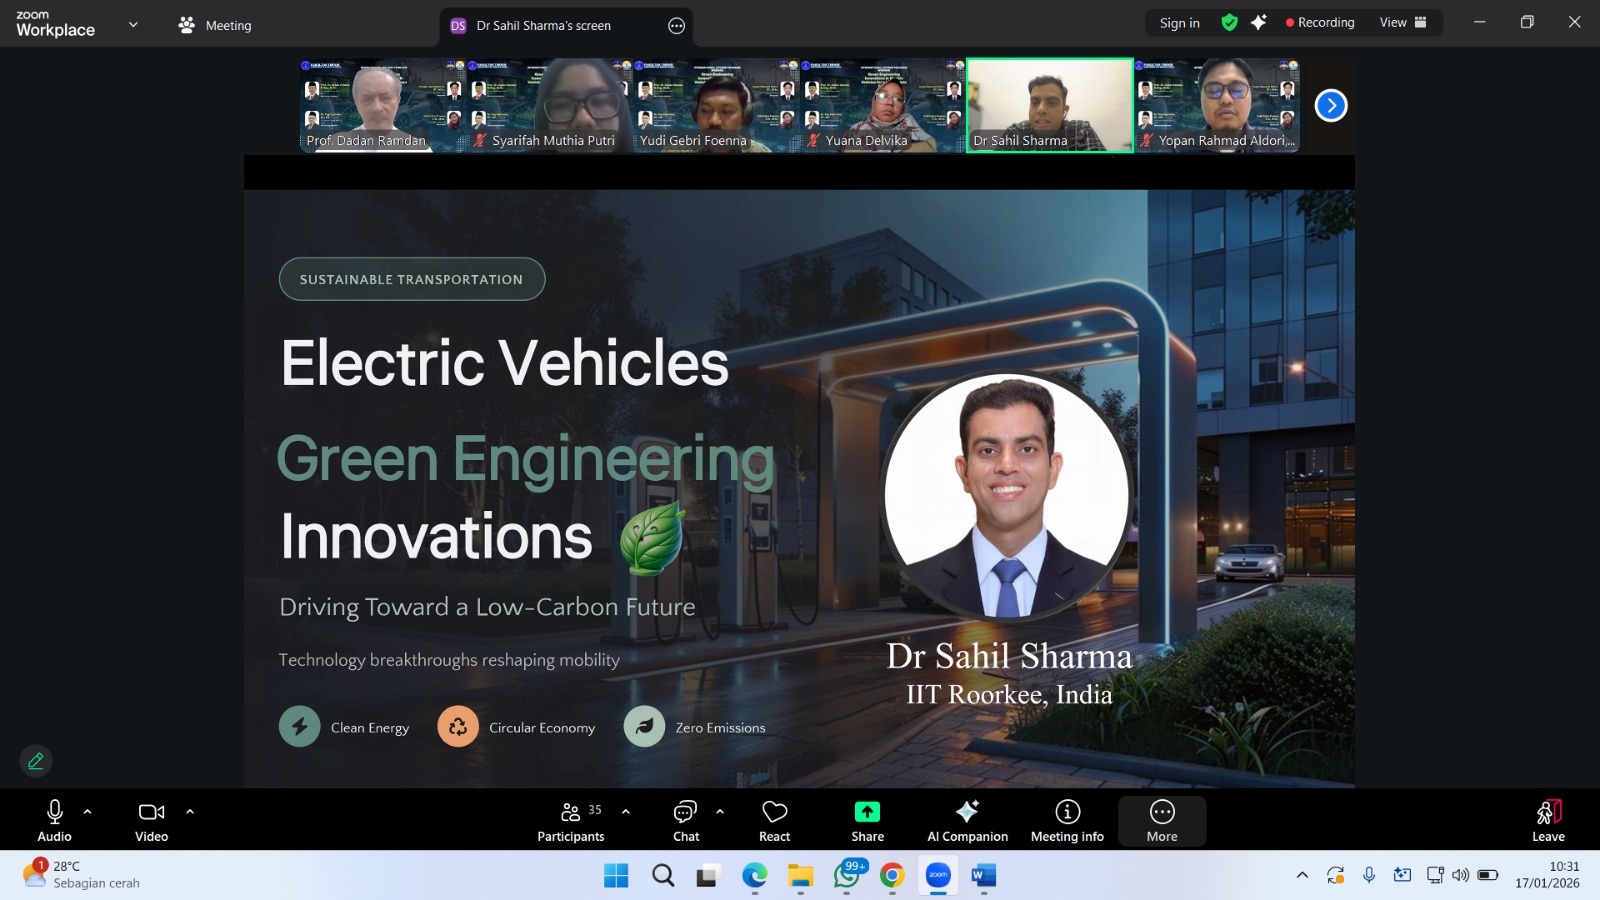Expand video options arrow next to Video
The height and width of the screenshot is (900, 1600).
tap(190, 812)
